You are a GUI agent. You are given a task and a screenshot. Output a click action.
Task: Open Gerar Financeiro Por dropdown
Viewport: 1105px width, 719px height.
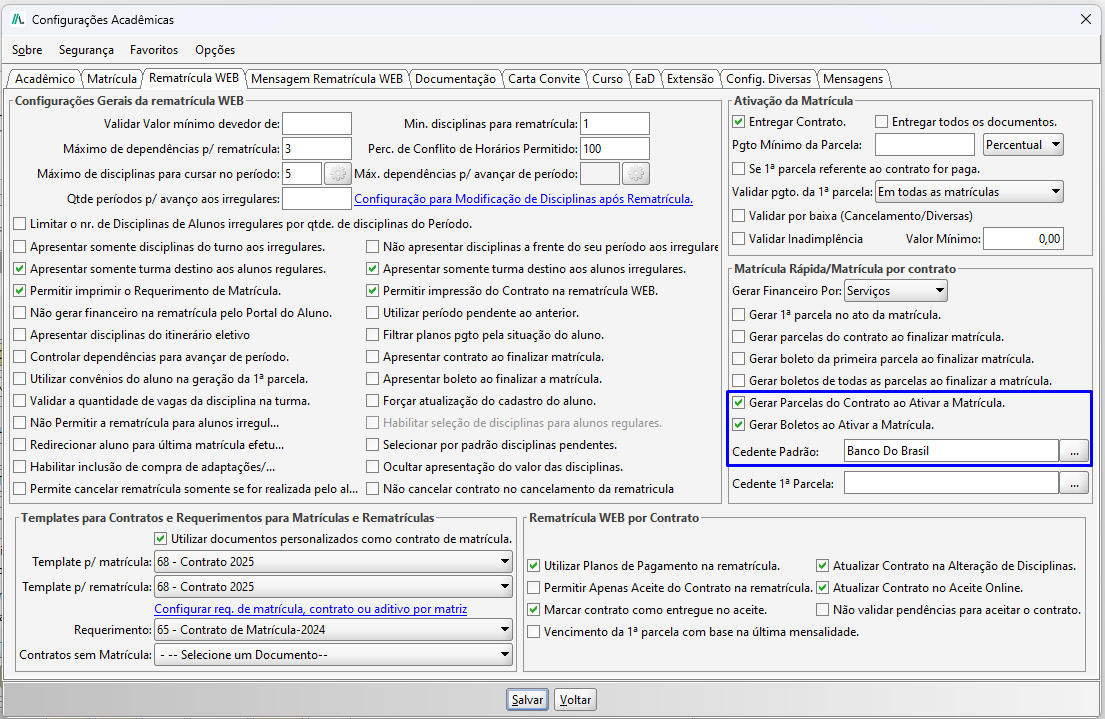(896, 291)
